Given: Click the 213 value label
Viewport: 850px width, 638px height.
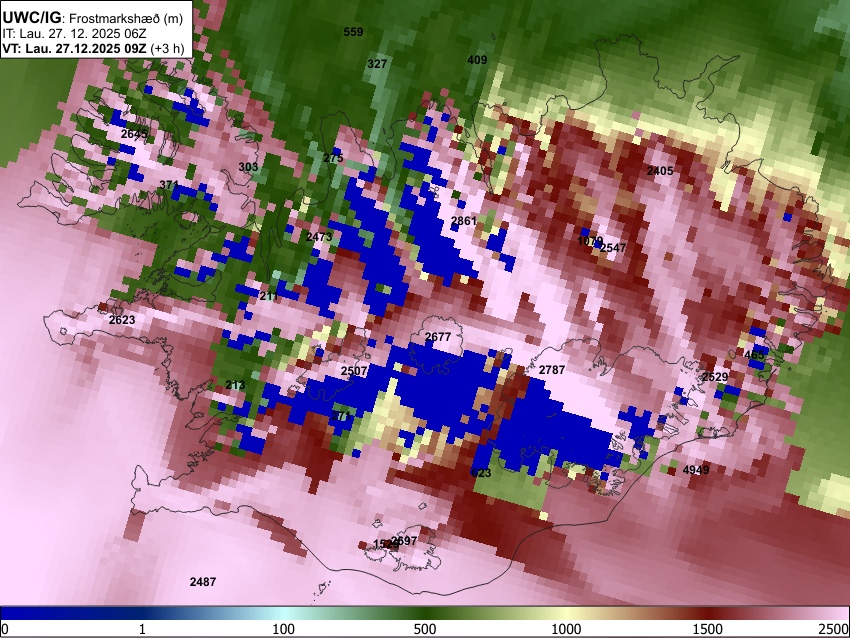Looking at the screenshot, I should point(235,385).
